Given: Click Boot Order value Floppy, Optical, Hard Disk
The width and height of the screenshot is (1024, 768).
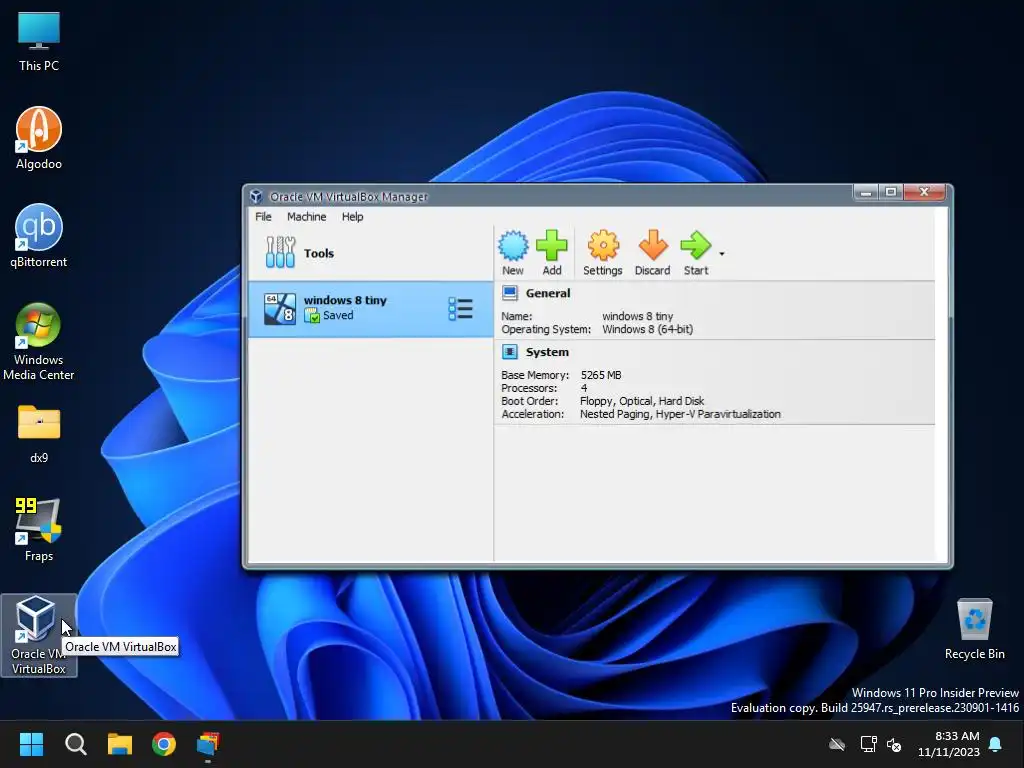Looking at the screenshot, I should 642,401.
